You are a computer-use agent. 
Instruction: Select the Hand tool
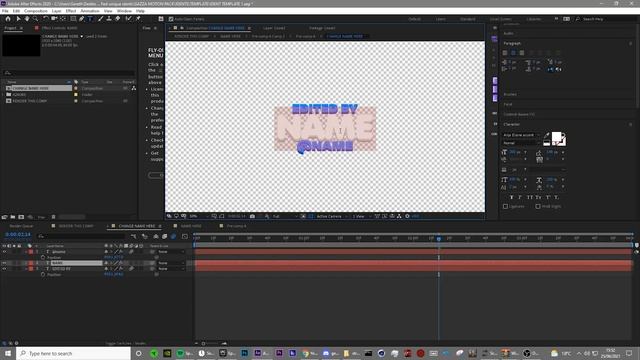tap(27, 19)
